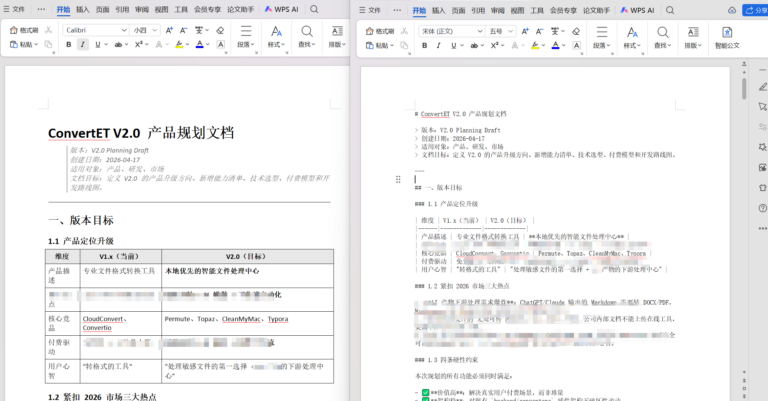The image size is (768, 401).
Task: Click Format Painter (格式刷) in left window
Action: tap(24, 30)
